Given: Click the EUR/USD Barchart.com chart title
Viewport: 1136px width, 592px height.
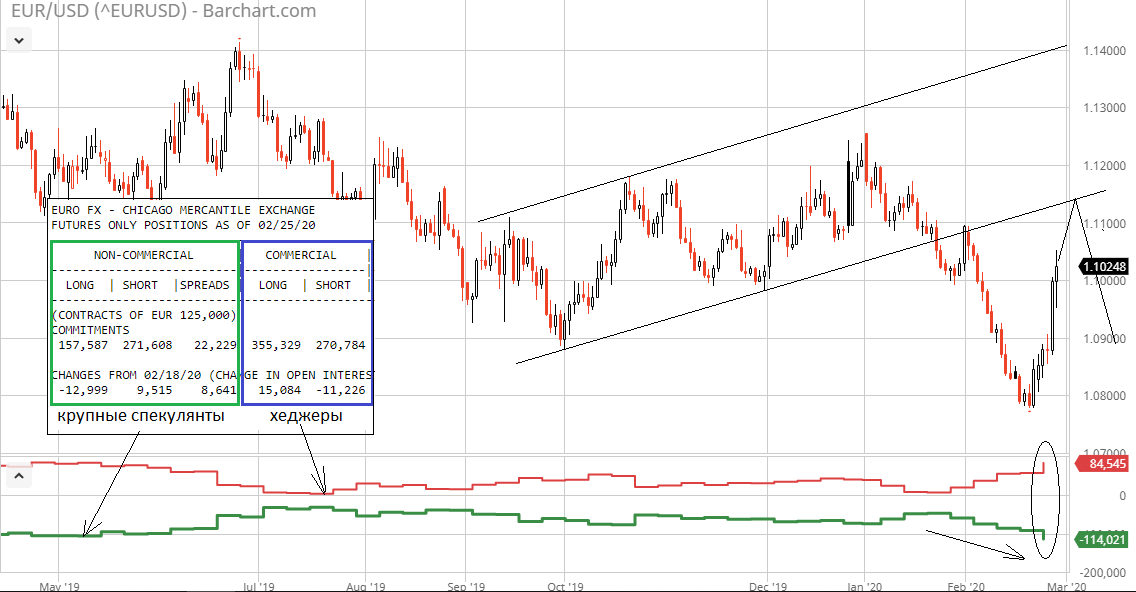Looking at the screenshot, I should point(158,12).
